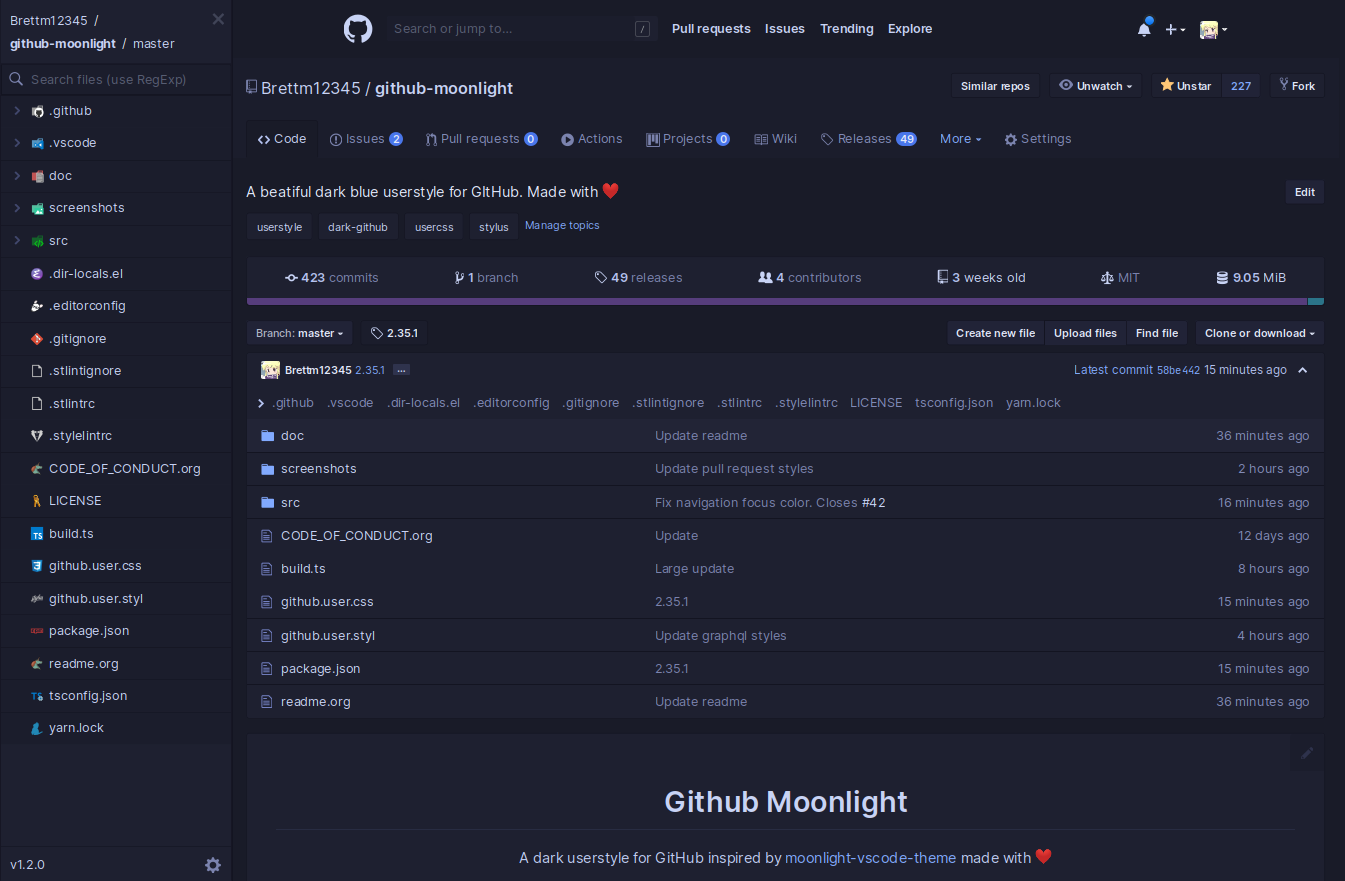Expand the screenshots folder in sidebar
The width and height of the screenshot is (1345, 881).
(17, 208)
